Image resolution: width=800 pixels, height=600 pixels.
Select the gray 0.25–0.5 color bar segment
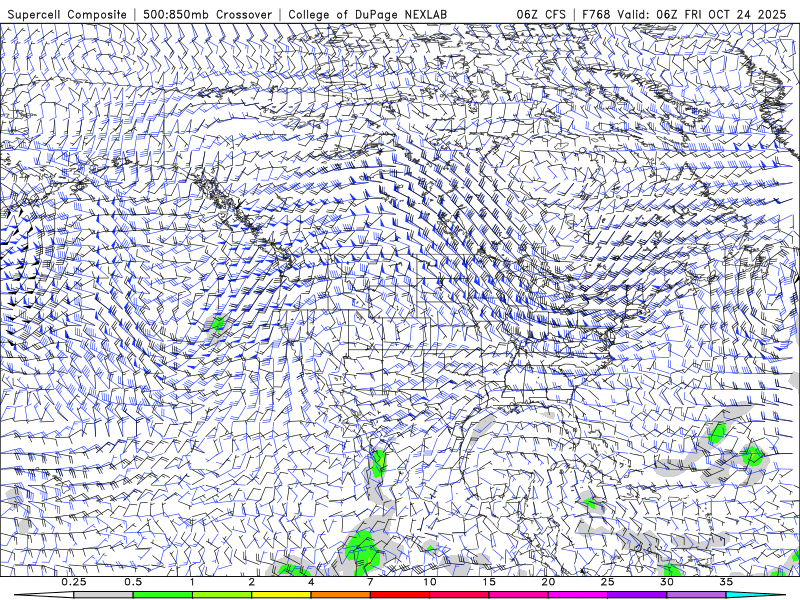(103, 595)
